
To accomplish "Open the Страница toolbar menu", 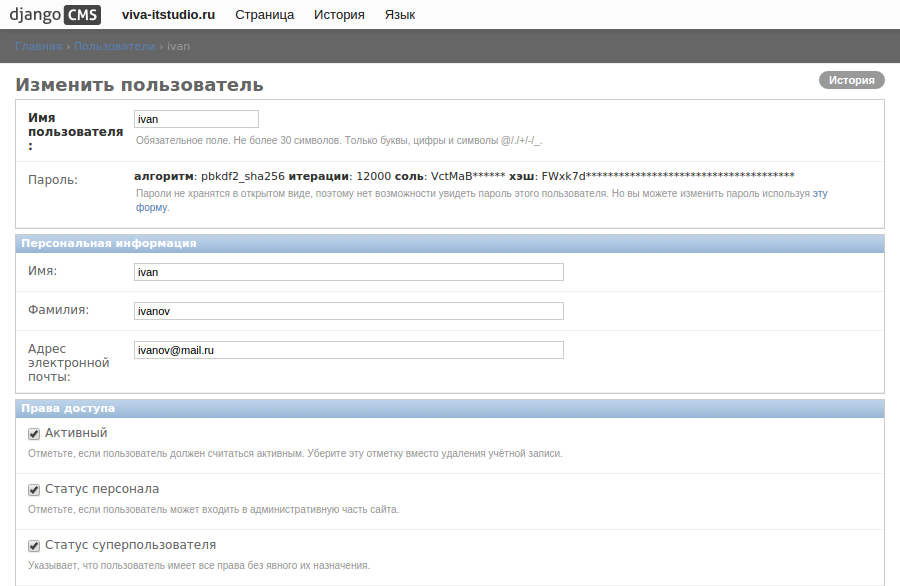I will [x=264, y=15].
